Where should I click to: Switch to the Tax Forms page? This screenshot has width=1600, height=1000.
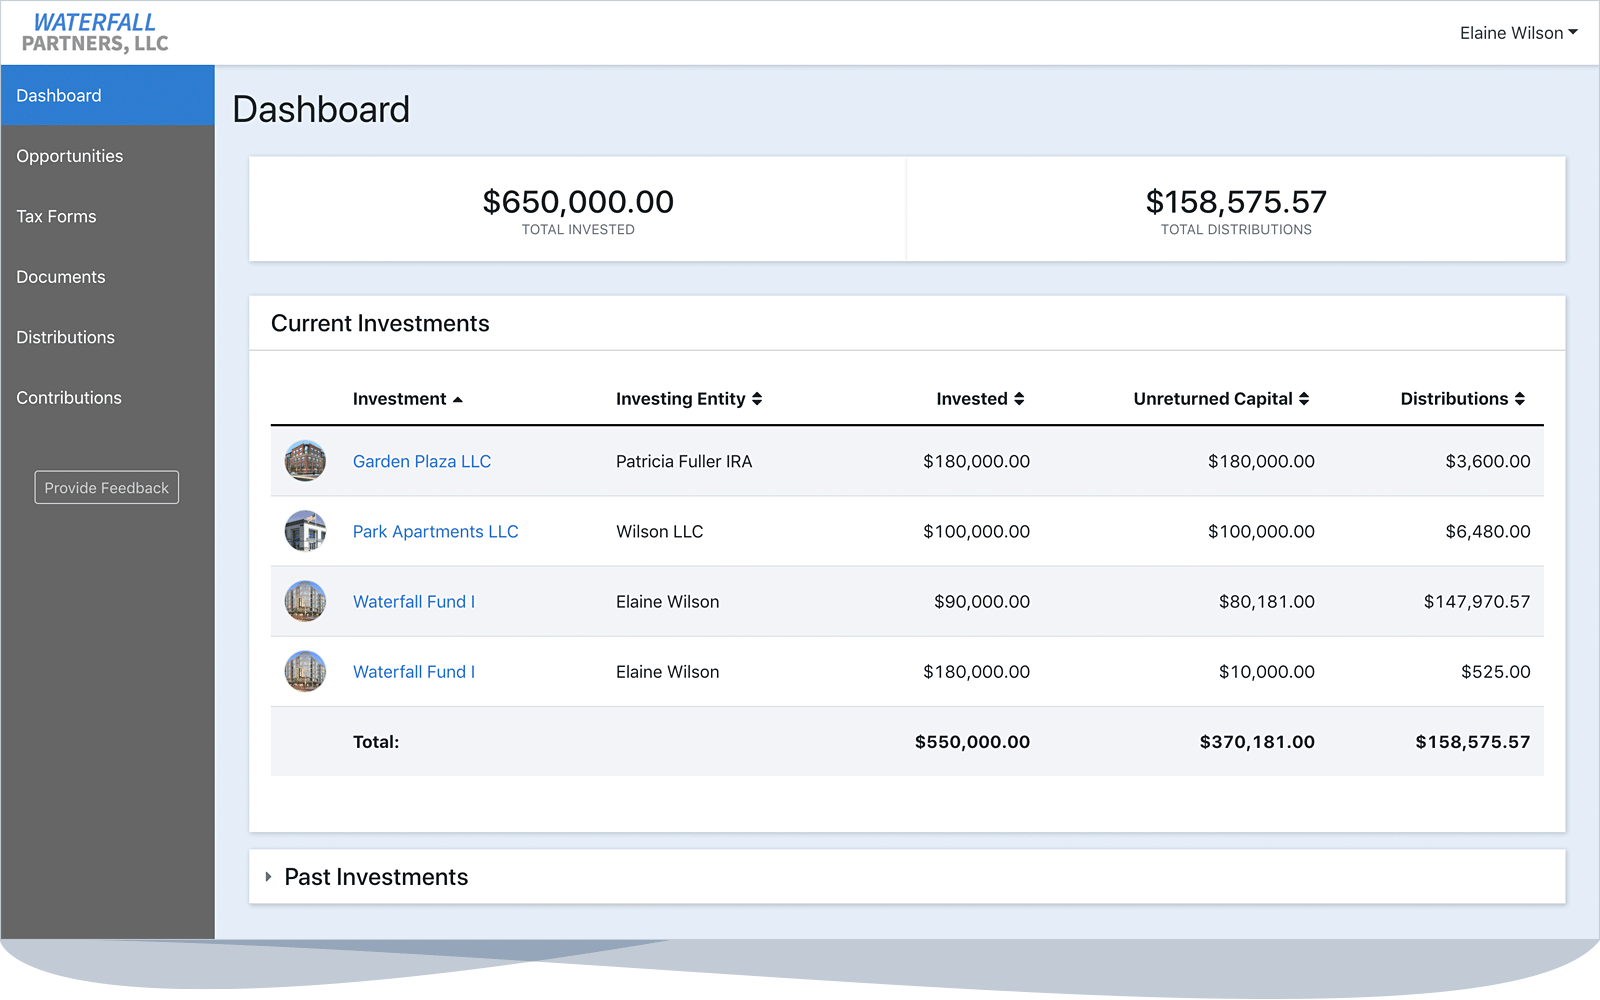[56, 216]
